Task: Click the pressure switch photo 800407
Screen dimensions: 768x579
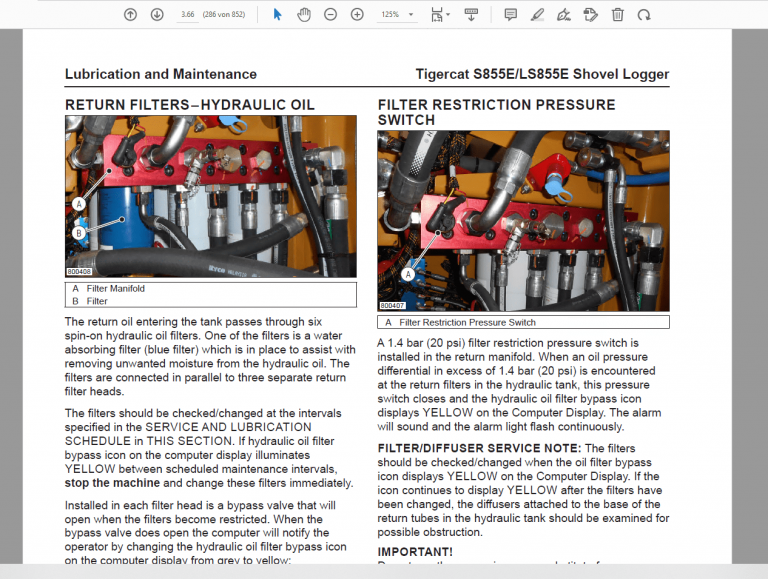Action: click(x=523, y=220)
